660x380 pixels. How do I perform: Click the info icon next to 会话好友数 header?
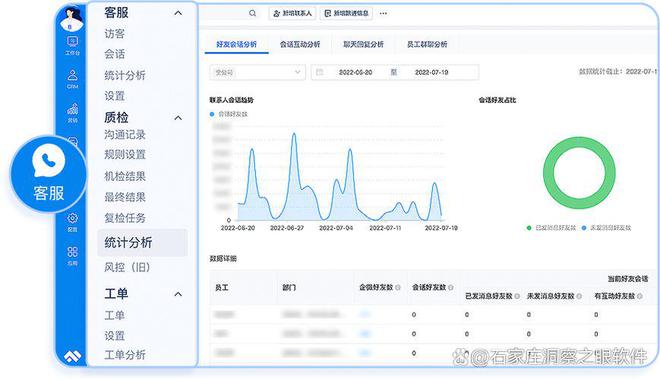[x=451, y=287]
